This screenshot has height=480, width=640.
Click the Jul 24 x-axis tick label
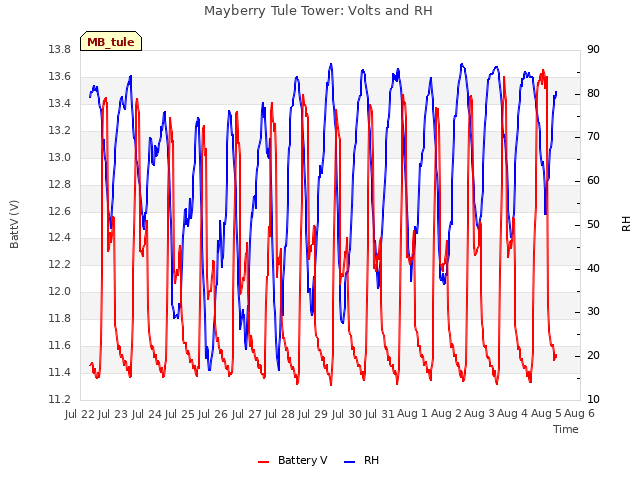(147, 414)
